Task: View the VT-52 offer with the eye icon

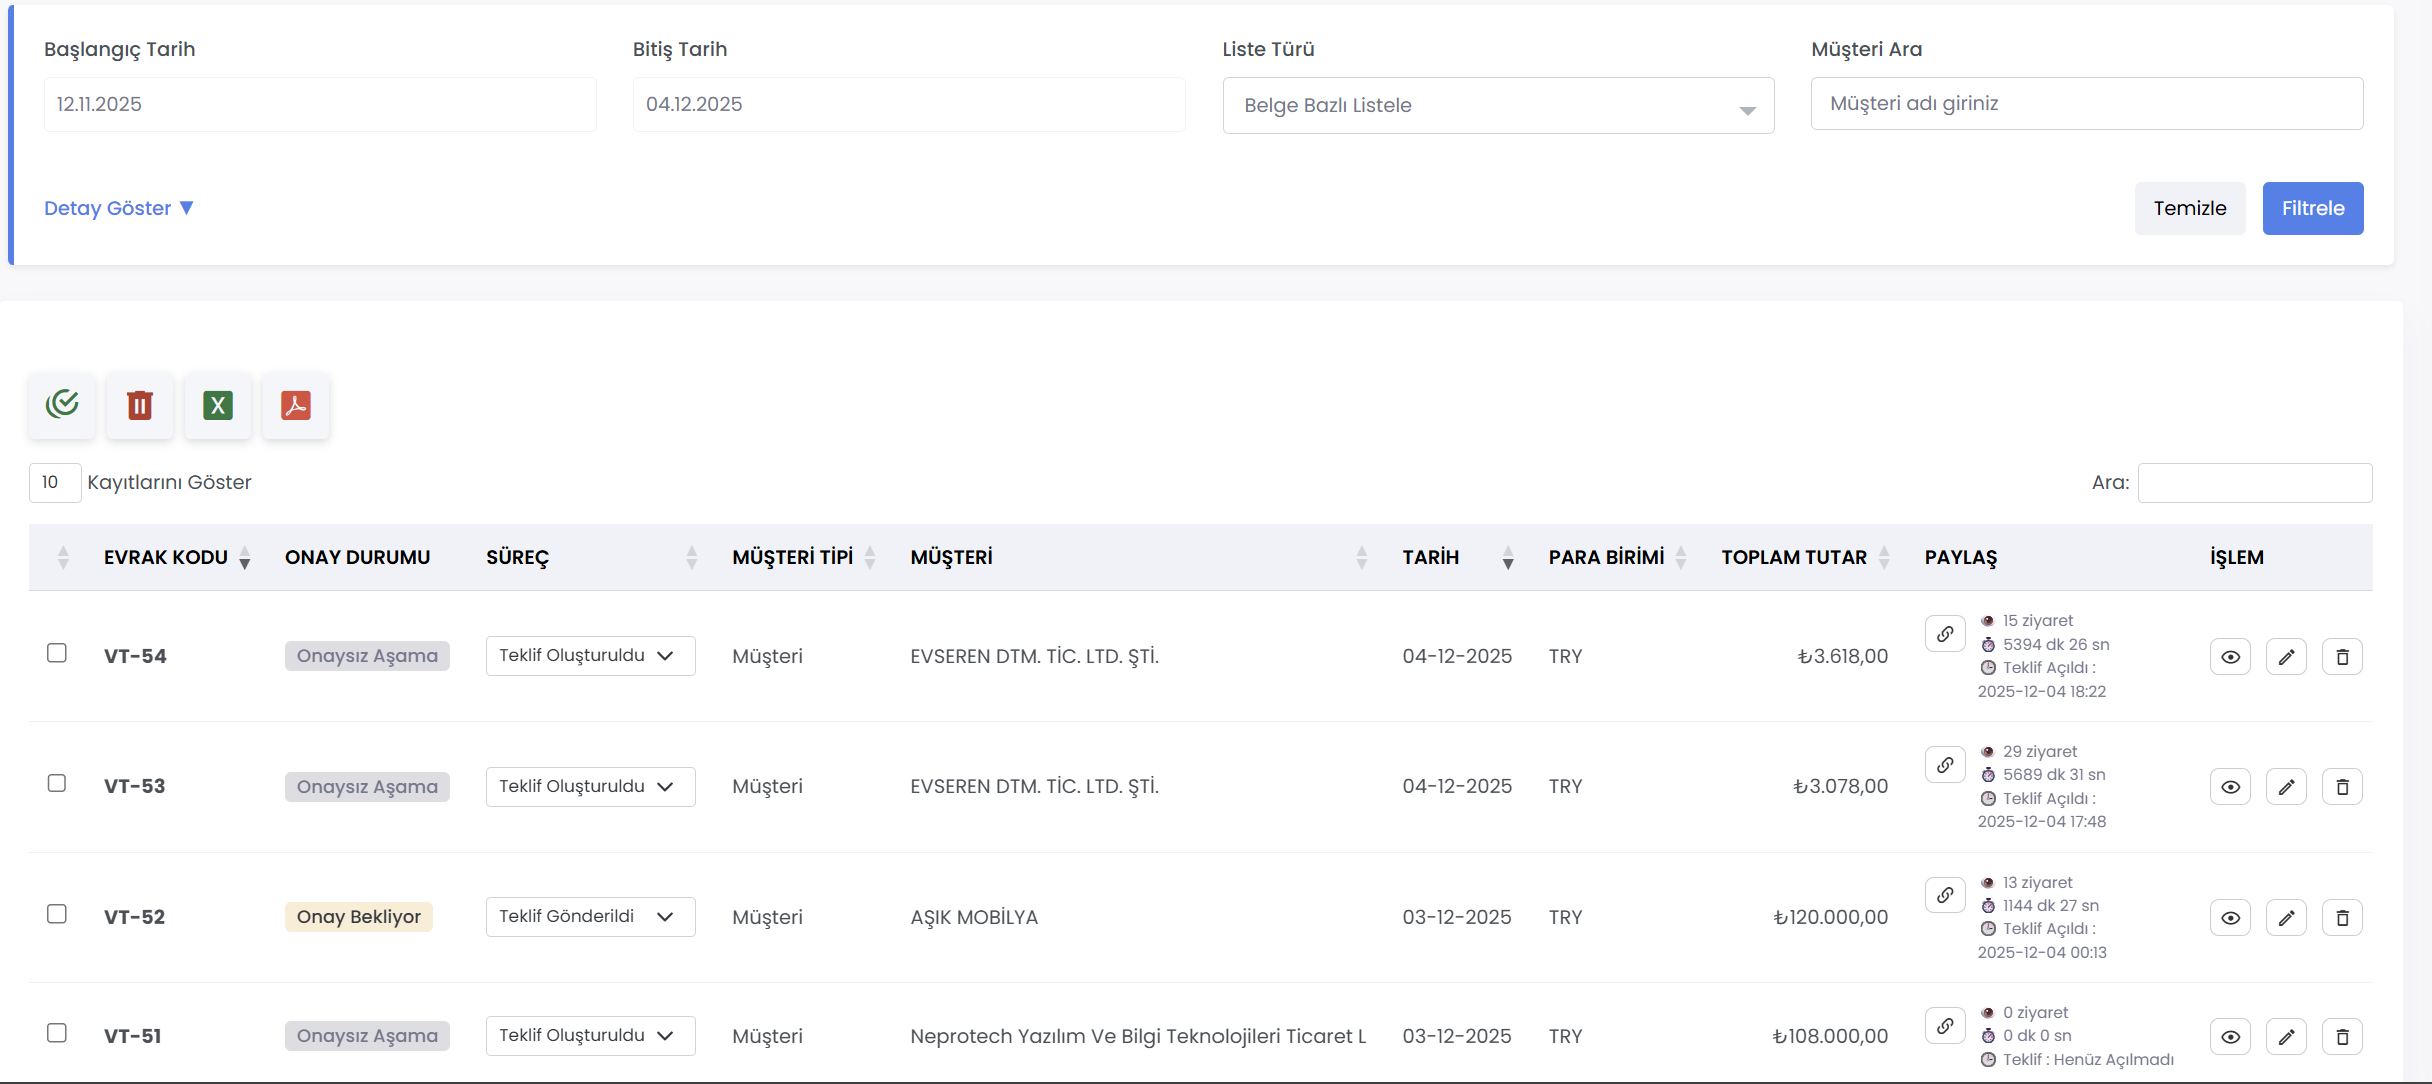Action: click(x=2230, y=918)
